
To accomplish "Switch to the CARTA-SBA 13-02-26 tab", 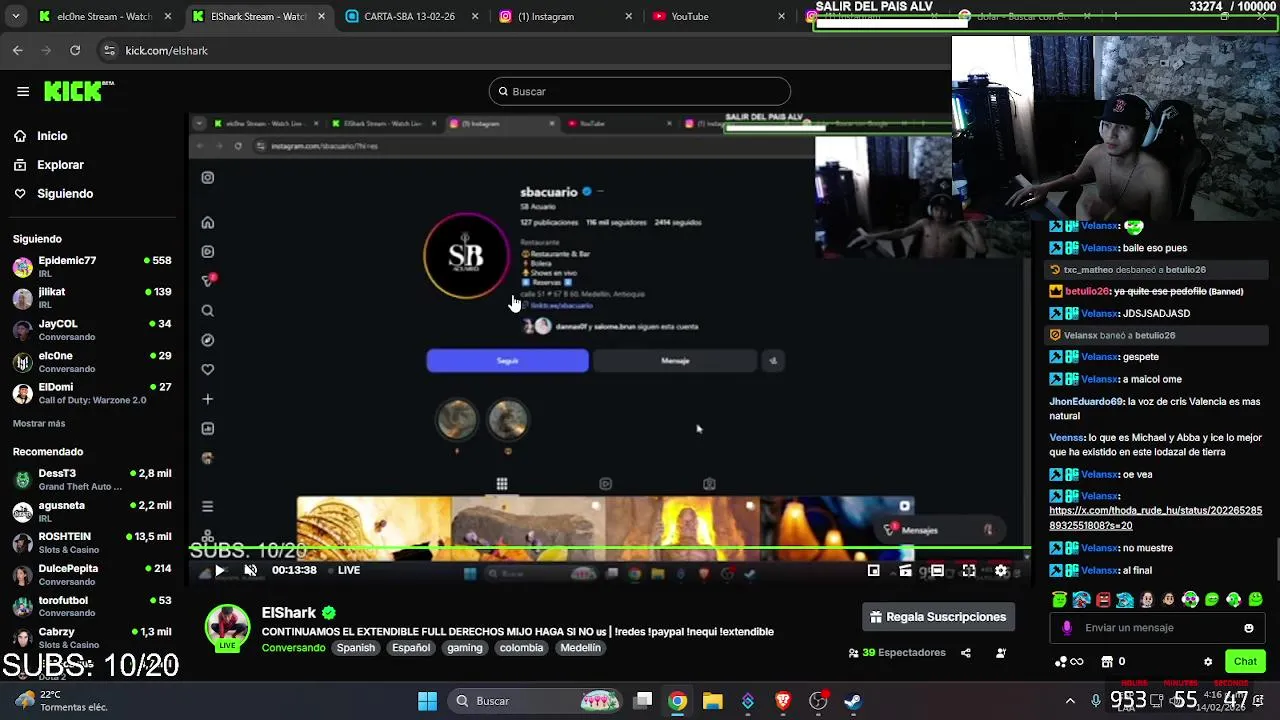I will 410,16.
